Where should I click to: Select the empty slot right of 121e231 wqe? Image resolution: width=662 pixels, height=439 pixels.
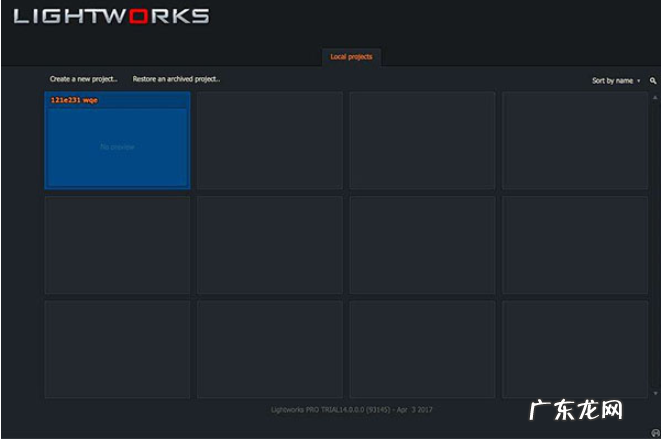tap(269, 140)
